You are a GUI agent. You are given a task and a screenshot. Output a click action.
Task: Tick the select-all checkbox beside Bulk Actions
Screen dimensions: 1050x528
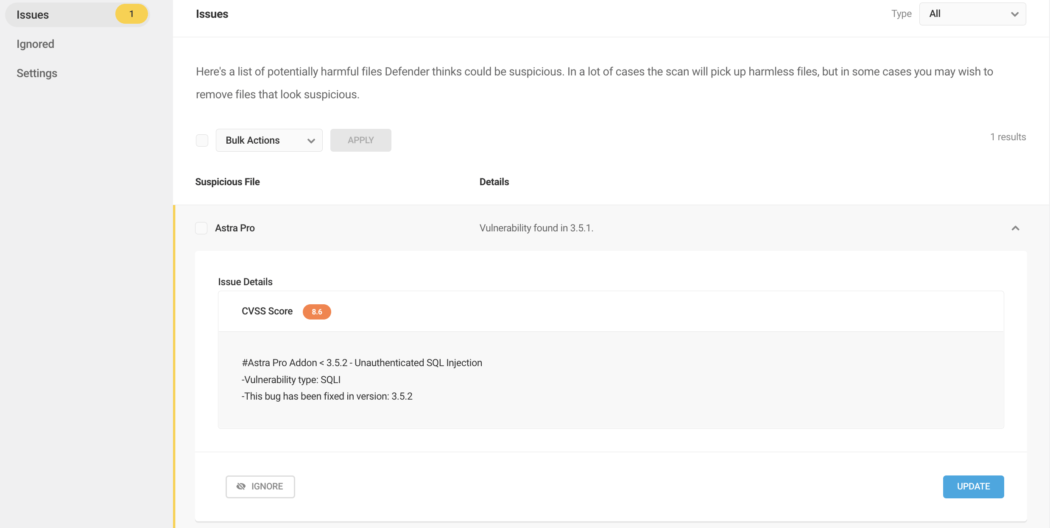(x=202, y=140)
